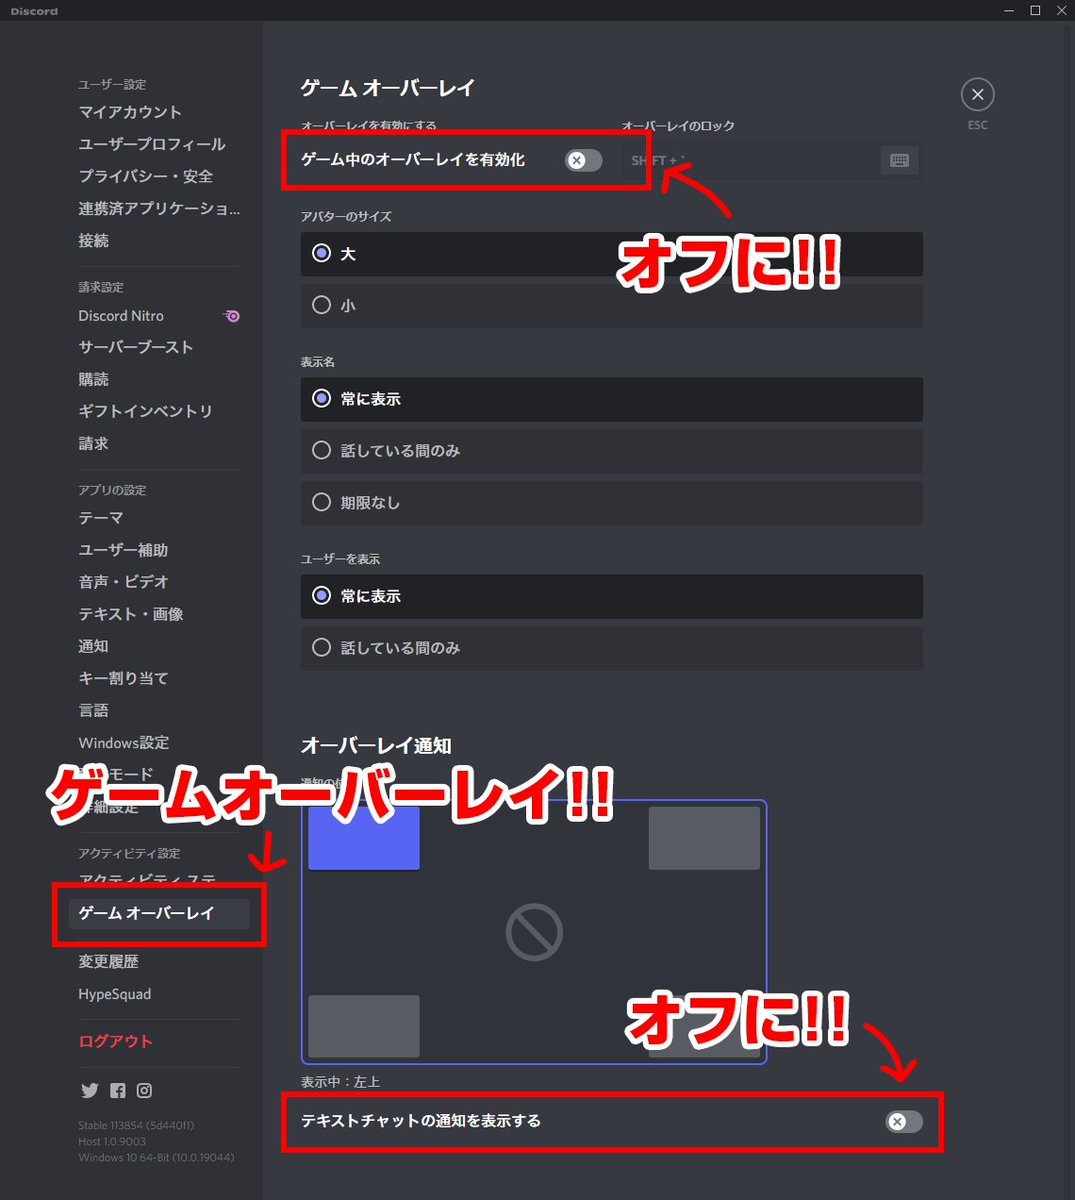Disable notifications with center no-sign icon
The height and width of the screenshot is (1200, 1075).
[x=534, y=932]
